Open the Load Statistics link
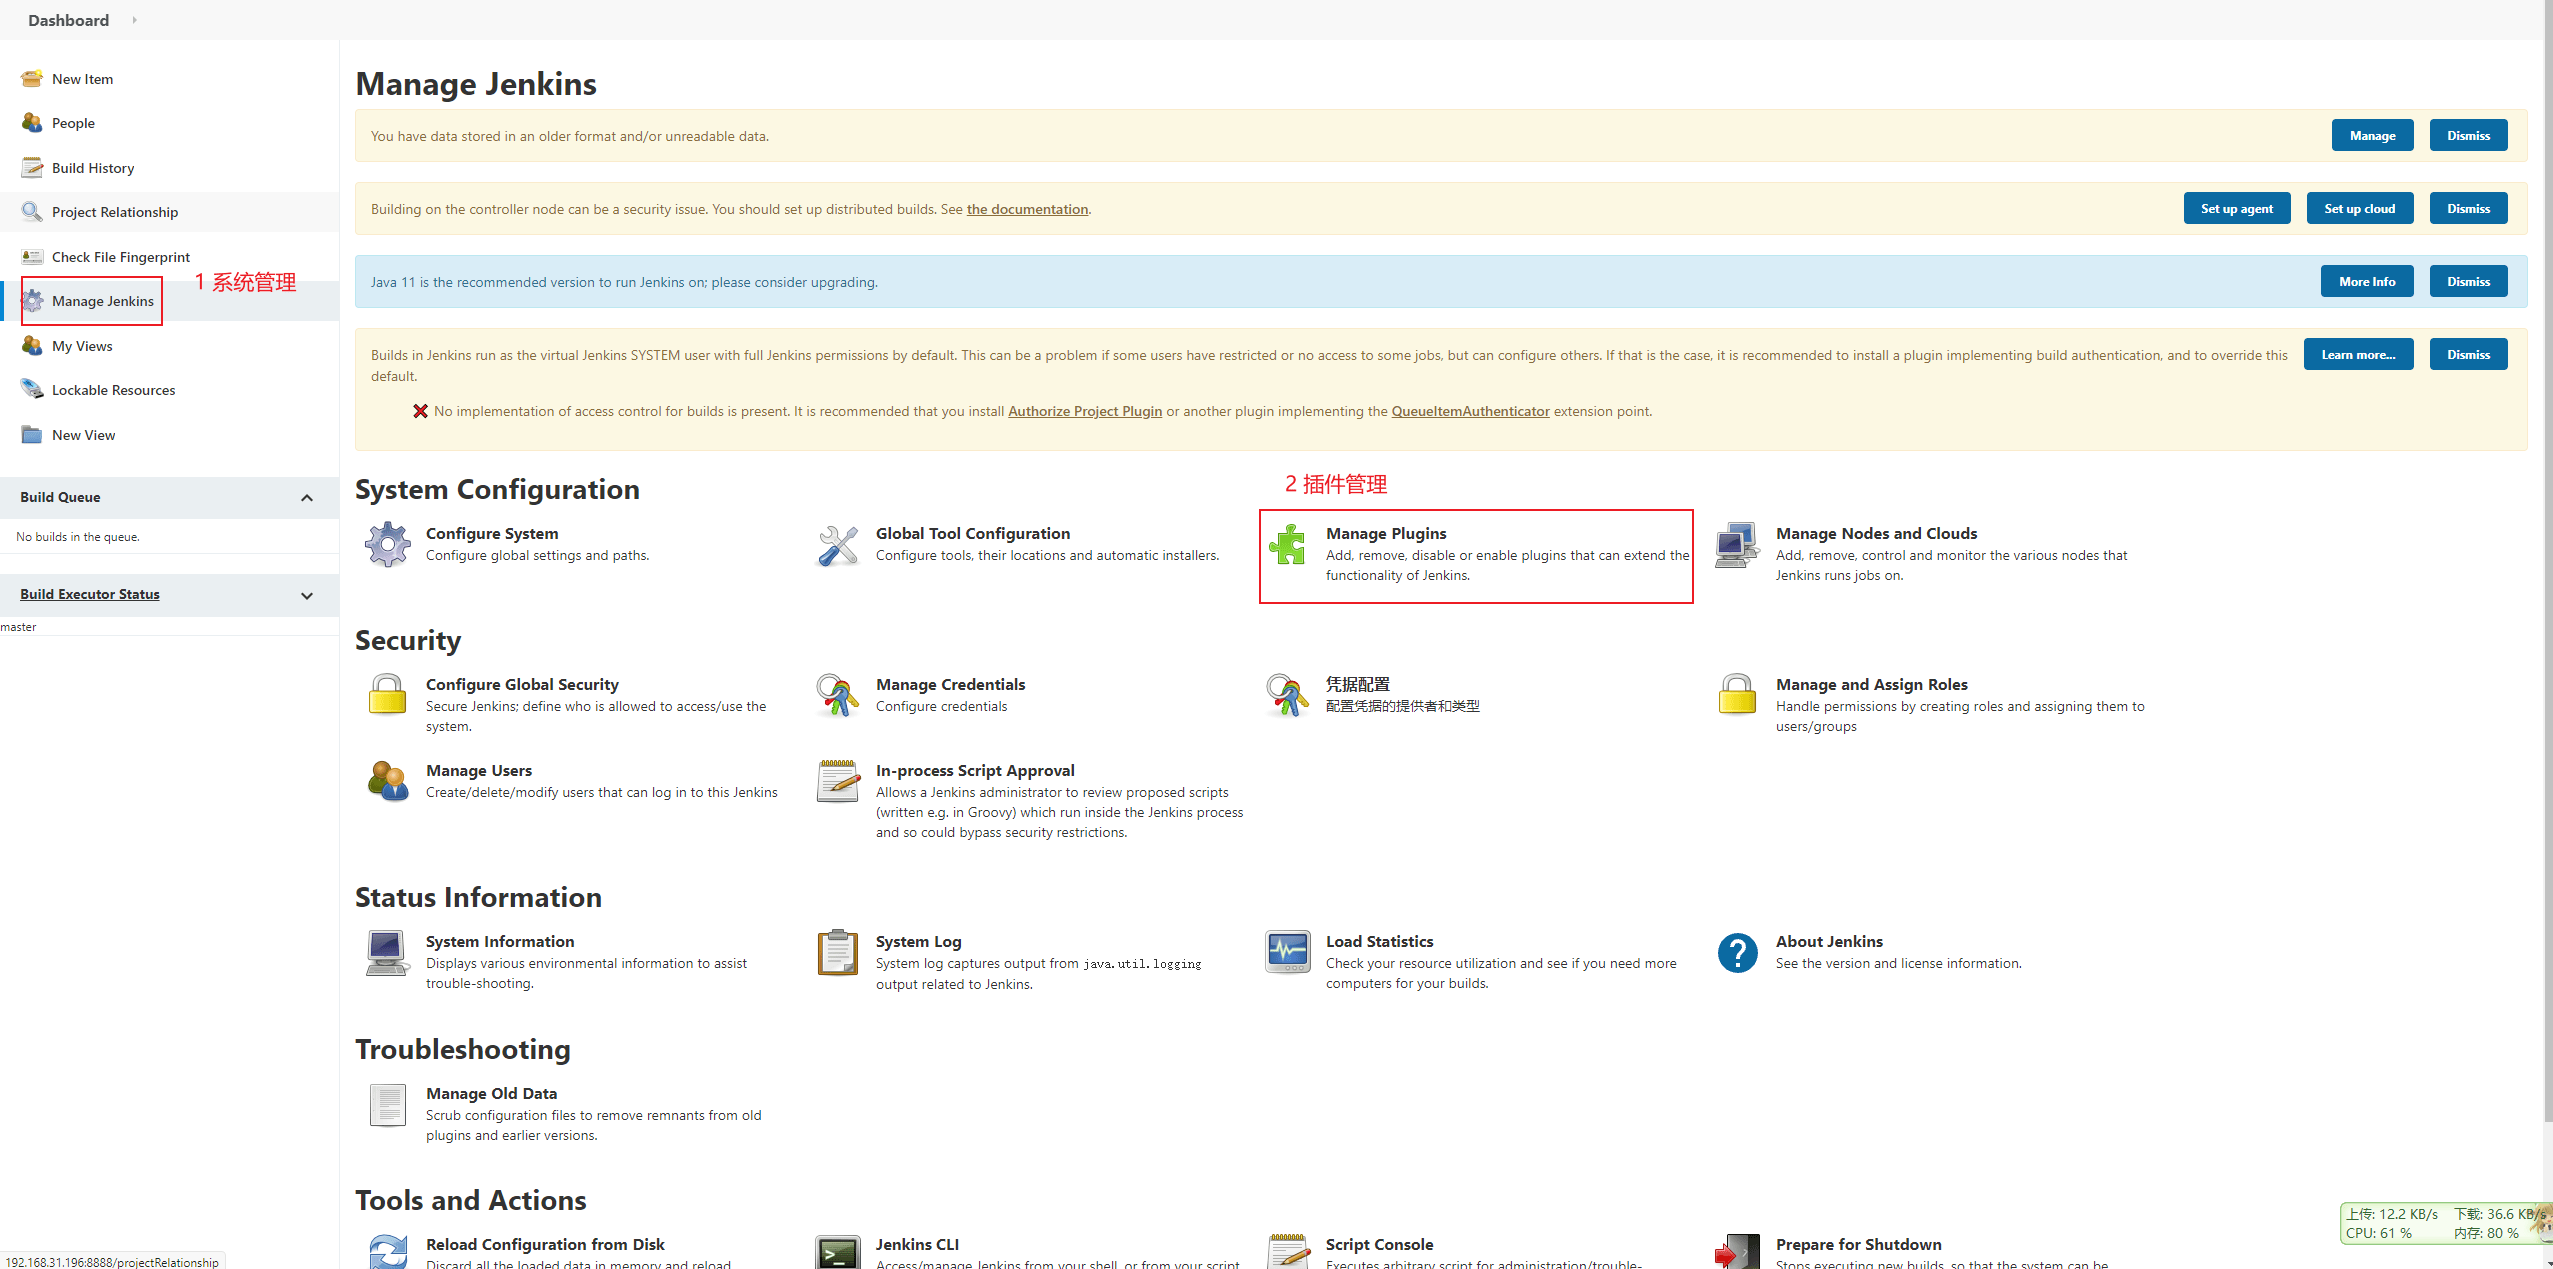 coord(1379,942)
